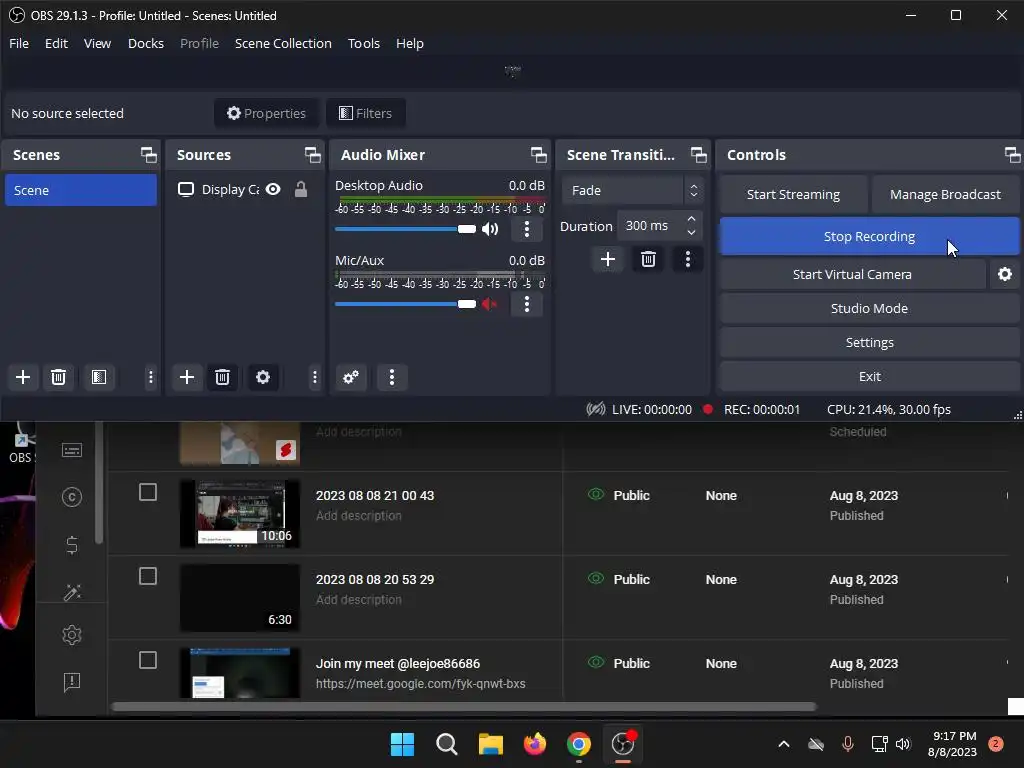Enable Studio Mode
Image resolution: width=1024 pixels, height=768 pixels.
pos(869,308)
